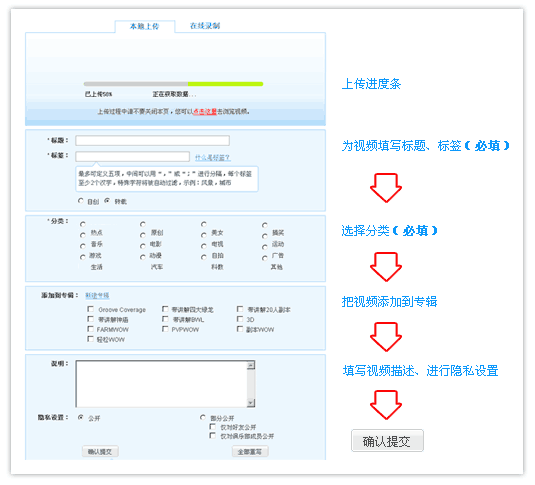Open the 新建专辑 link

(x=97, y=295)
